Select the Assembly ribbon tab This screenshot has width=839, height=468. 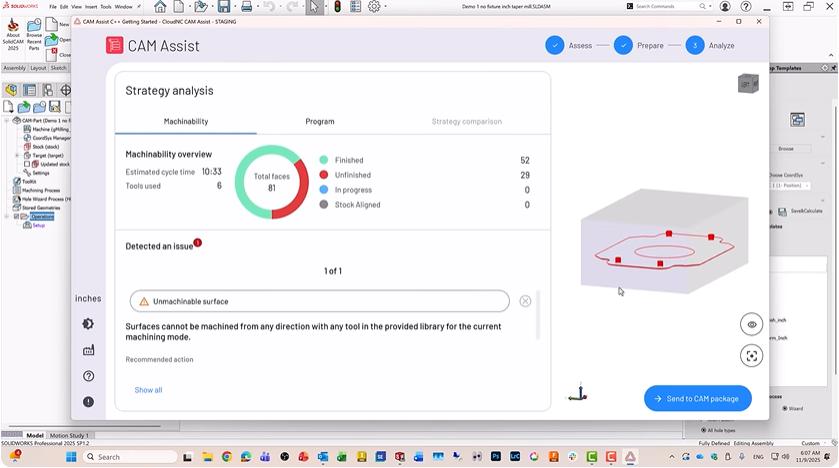tap(14, 68)
